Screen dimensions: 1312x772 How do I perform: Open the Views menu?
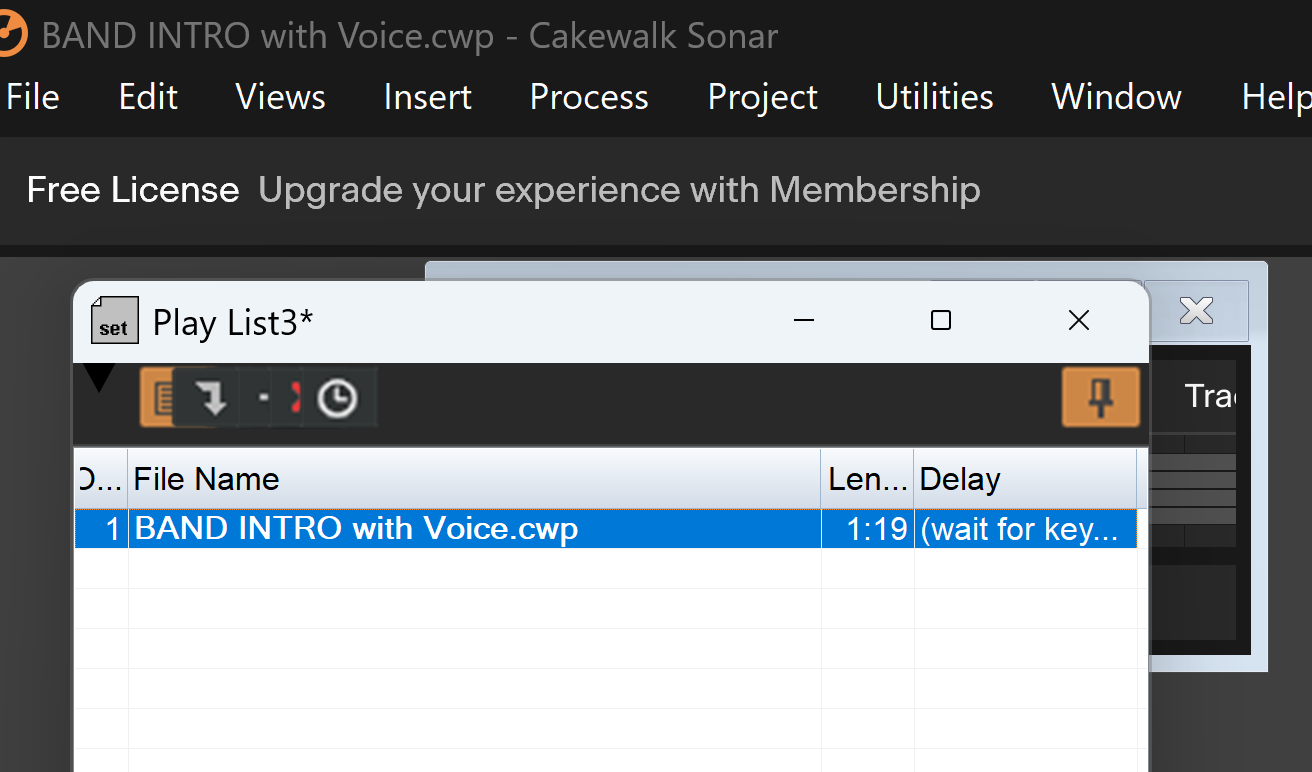[280, 97]
